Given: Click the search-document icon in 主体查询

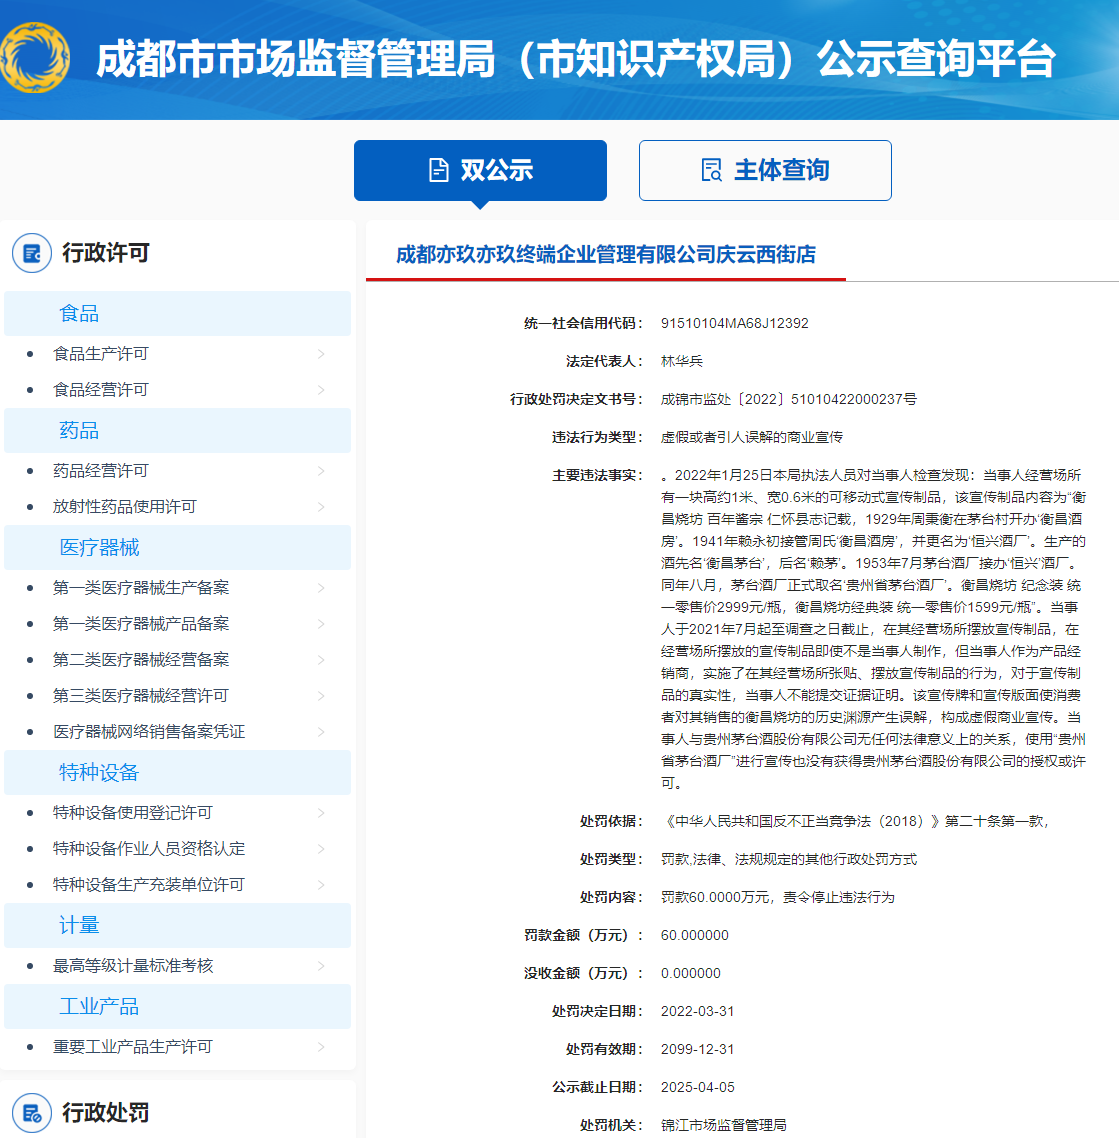Looking at the screenshot, I should (712, 170).
